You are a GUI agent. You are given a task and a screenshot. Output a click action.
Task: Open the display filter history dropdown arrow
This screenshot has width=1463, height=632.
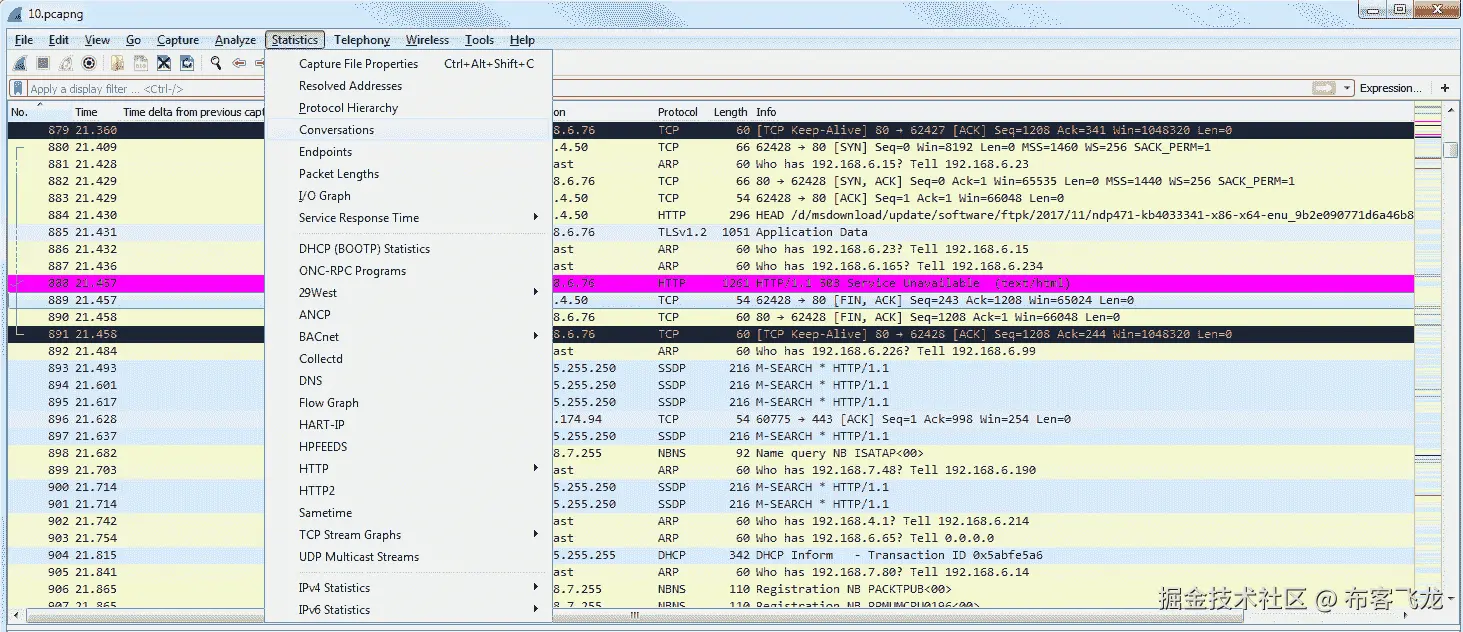[x=1348, y=88]
